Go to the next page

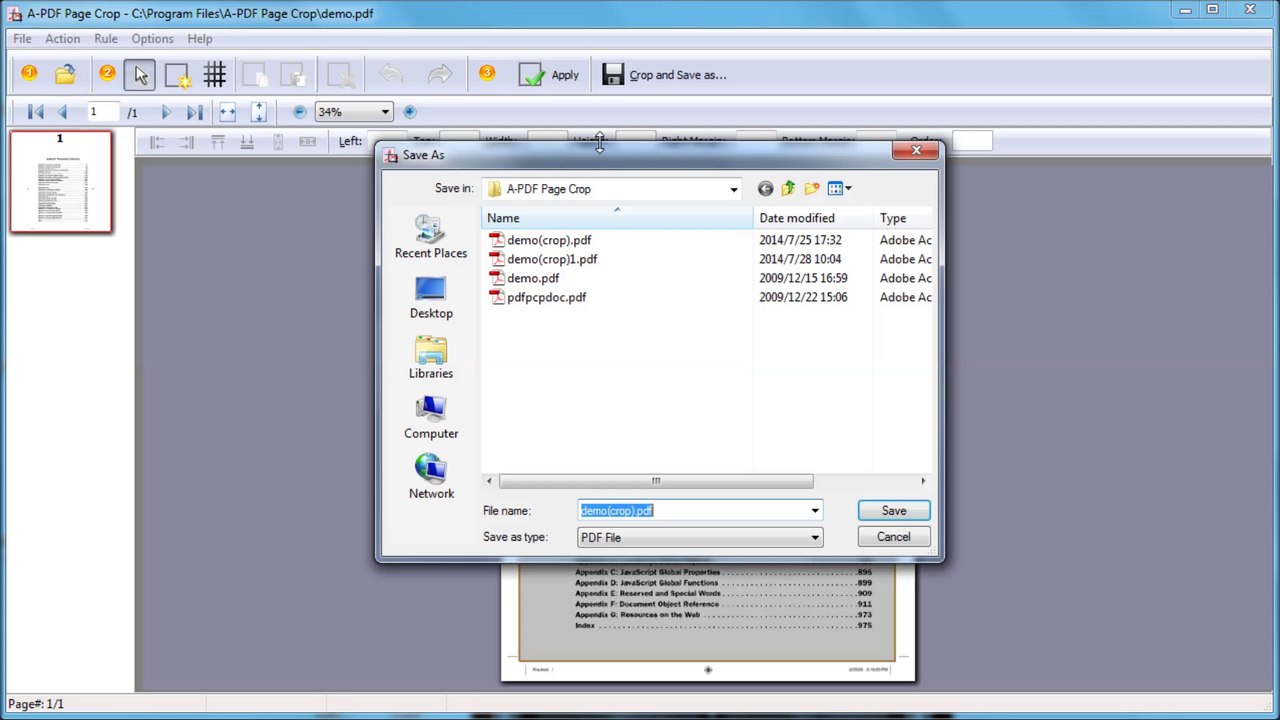click(166, 112)
